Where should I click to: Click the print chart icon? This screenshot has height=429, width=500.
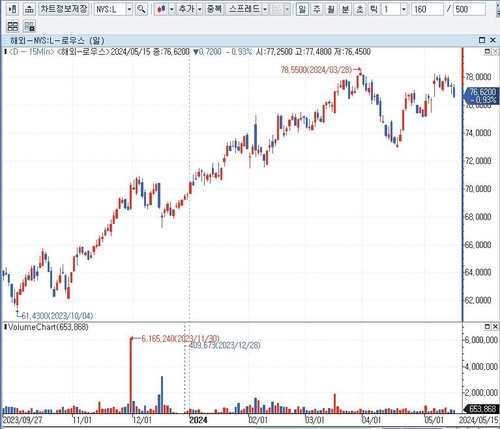29,9
